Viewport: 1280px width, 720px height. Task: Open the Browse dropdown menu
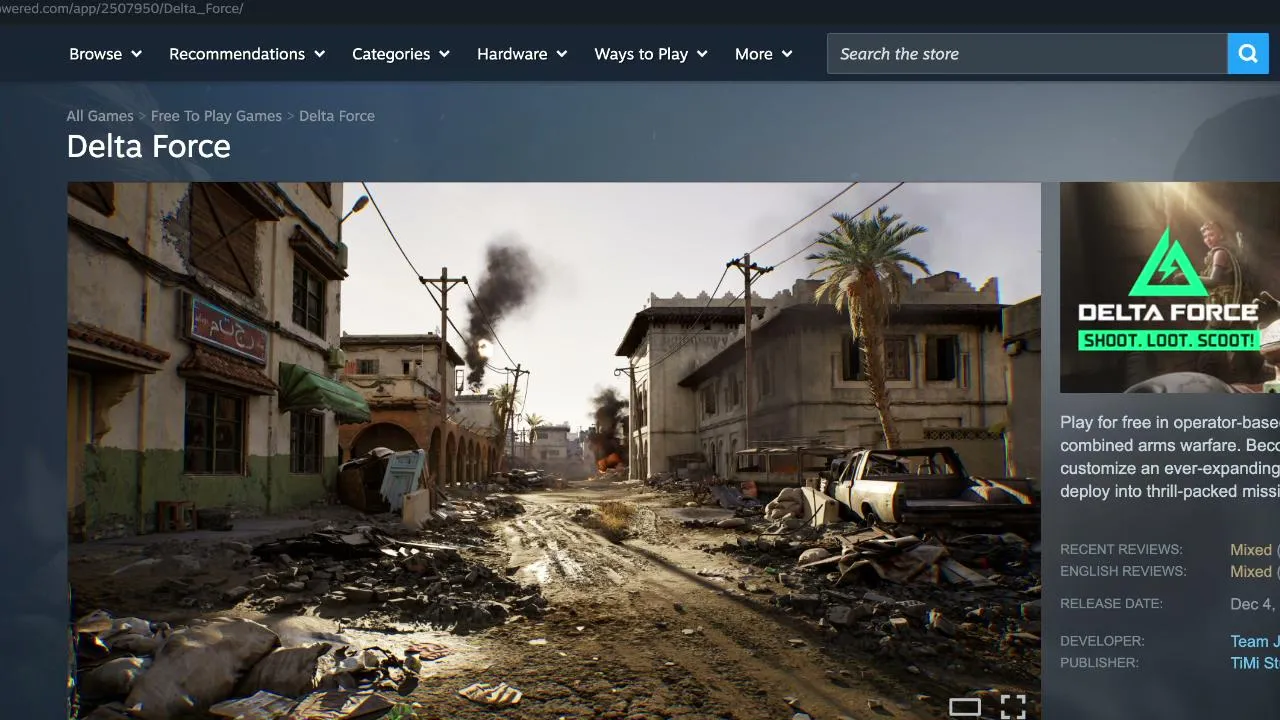point(105,54)
